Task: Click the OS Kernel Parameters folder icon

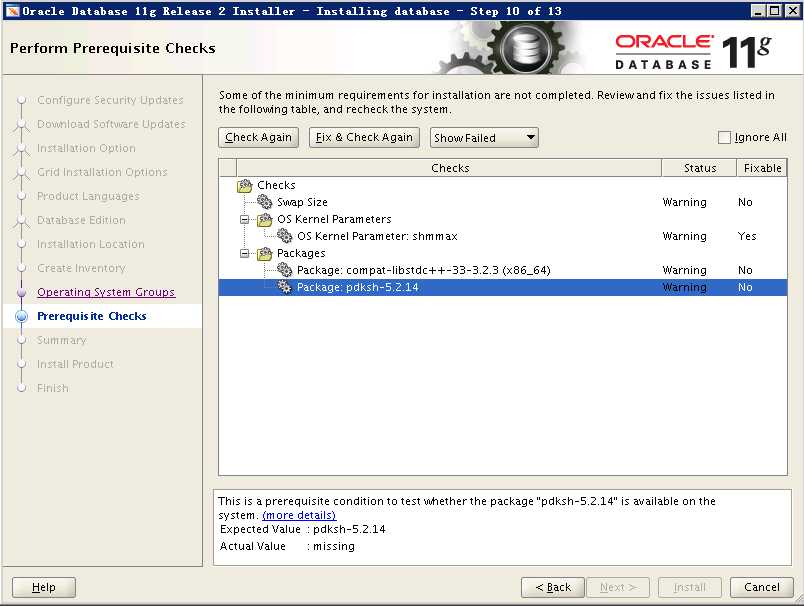Action: [265, 219]
